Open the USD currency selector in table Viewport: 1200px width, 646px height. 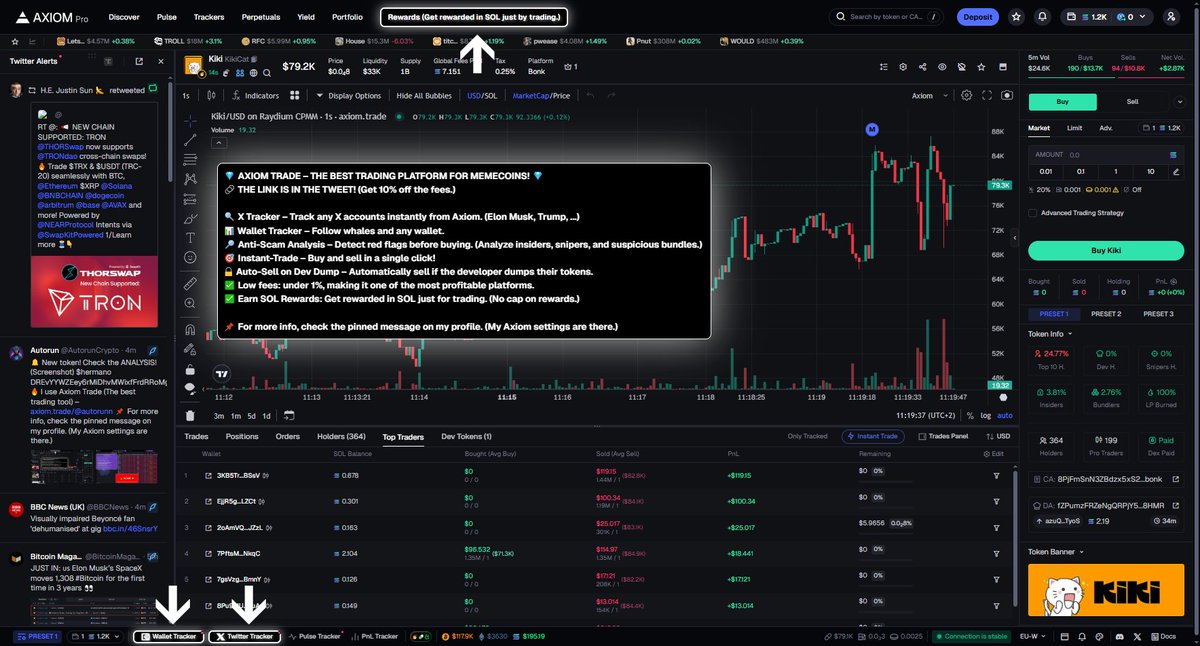click(997, 436)
